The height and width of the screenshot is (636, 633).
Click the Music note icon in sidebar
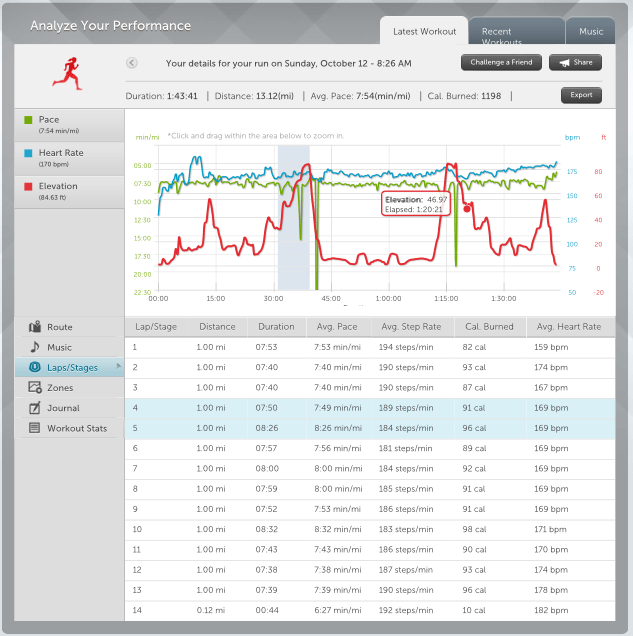tap(35, 347)
